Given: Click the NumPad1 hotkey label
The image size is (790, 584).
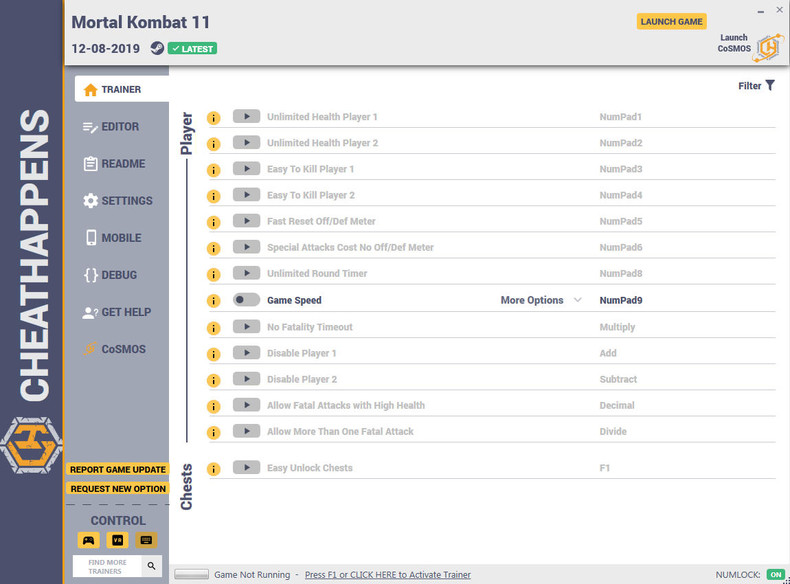Looking at the screenshot, I should (620, 117).
